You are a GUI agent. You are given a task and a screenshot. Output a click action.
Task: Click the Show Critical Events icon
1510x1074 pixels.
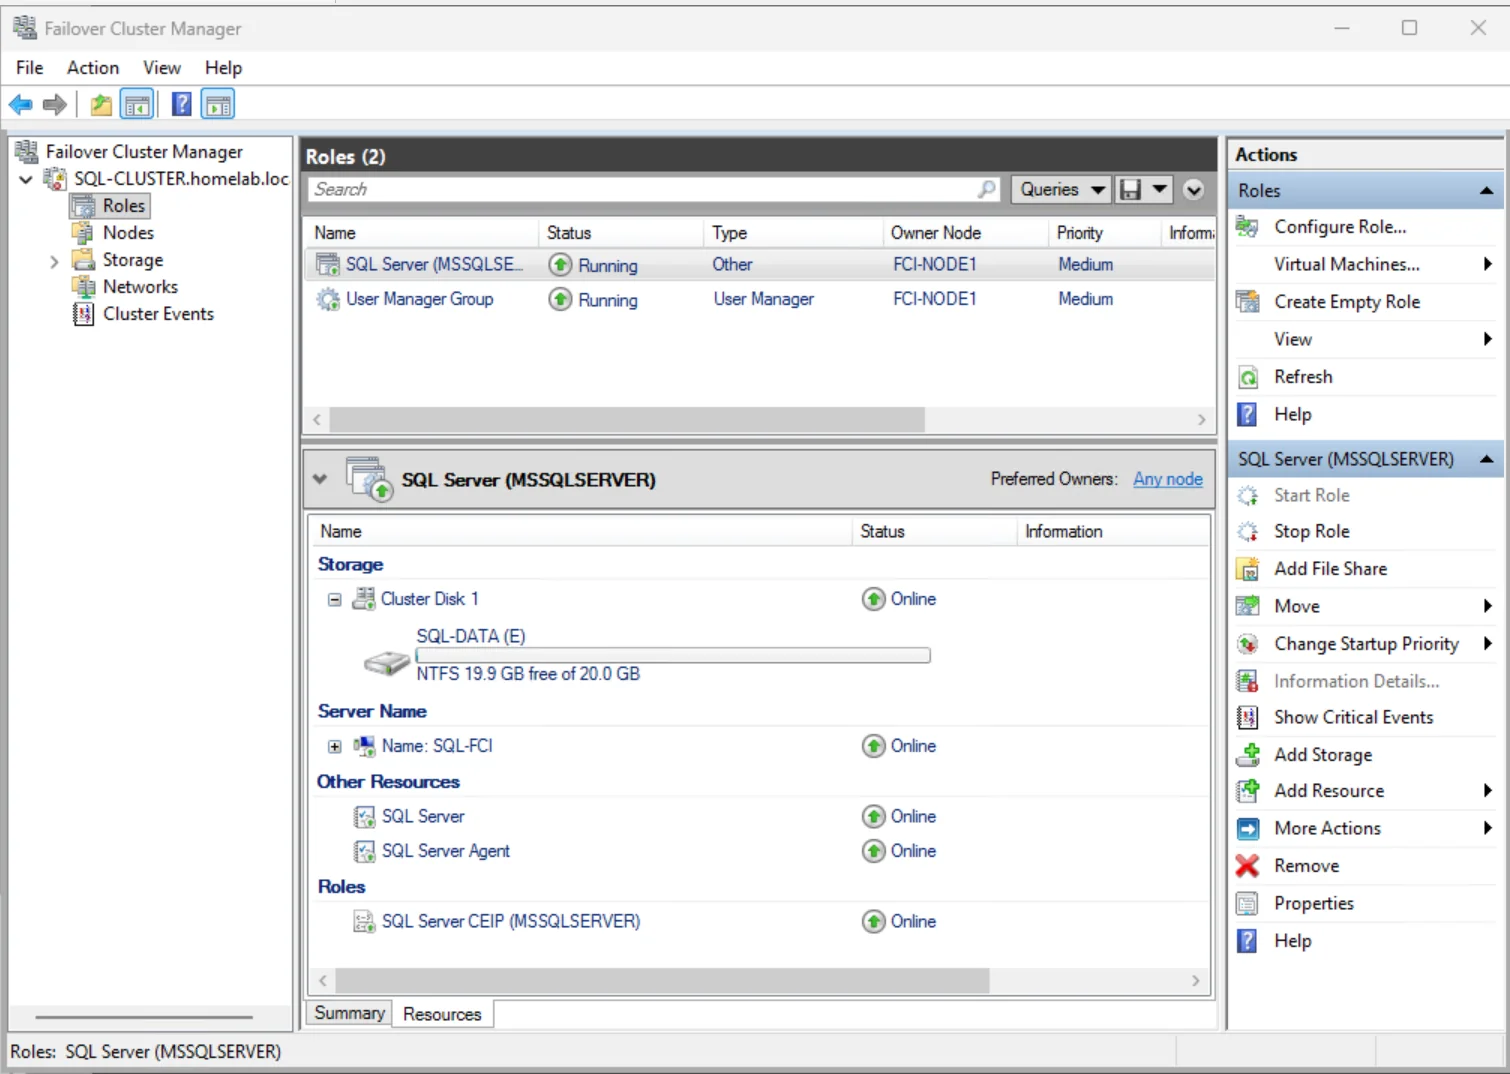click(1247, 717)
